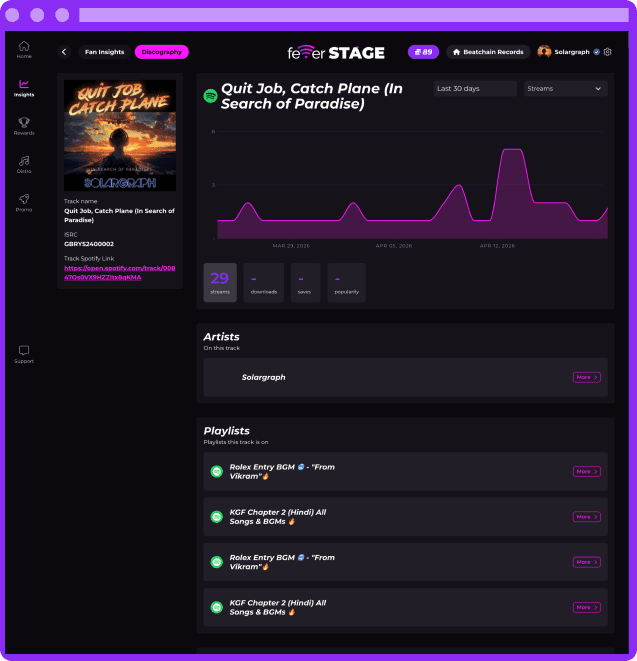Open Insights in the sidebar
Image resolution: width=637 pixels, height=661 pixels.
pos(24,88)
